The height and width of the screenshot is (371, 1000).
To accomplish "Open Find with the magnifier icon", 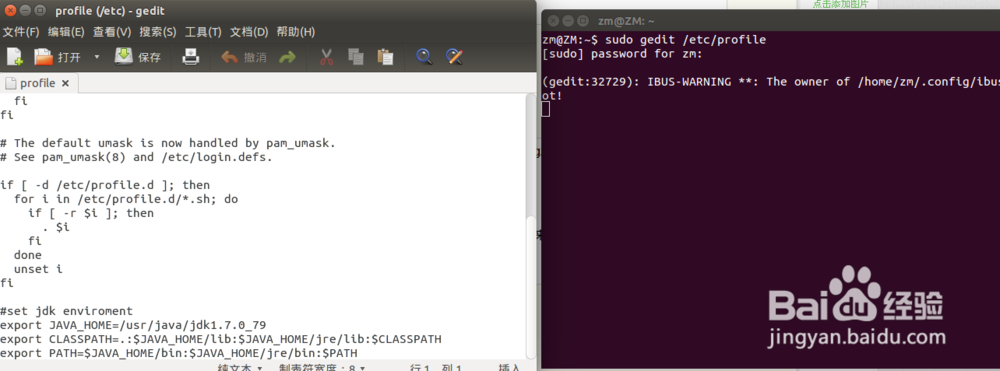I will [424, 57].
